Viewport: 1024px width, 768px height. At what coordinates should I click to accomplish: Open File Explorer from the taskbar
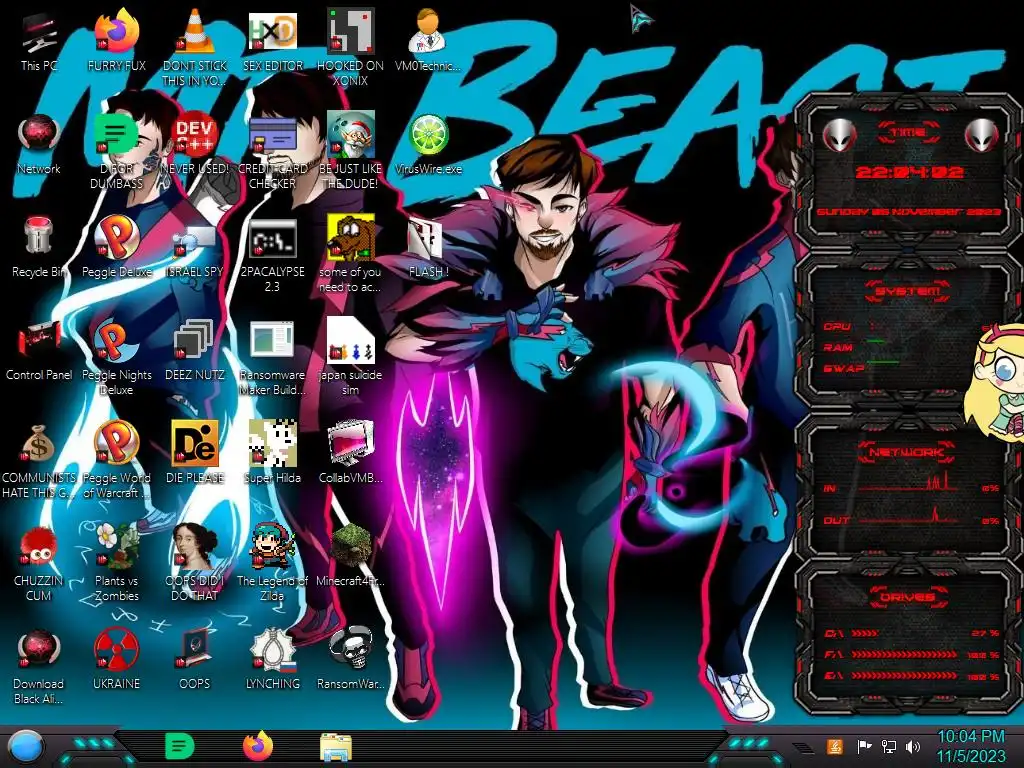click(336, 747)
